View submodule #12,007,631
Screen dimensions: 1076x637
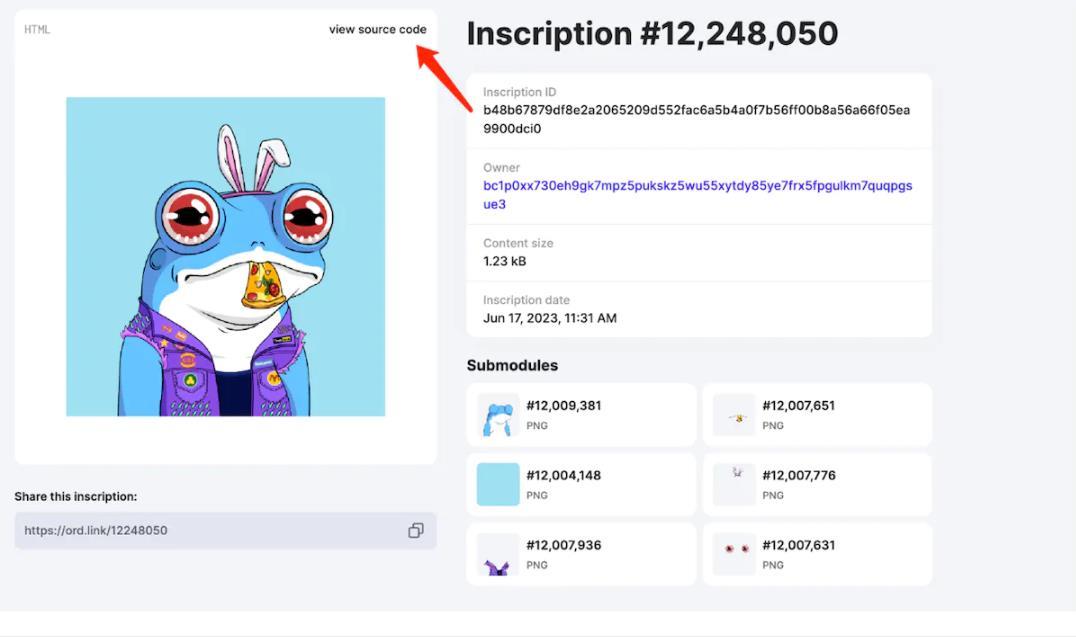coord(798,545)
